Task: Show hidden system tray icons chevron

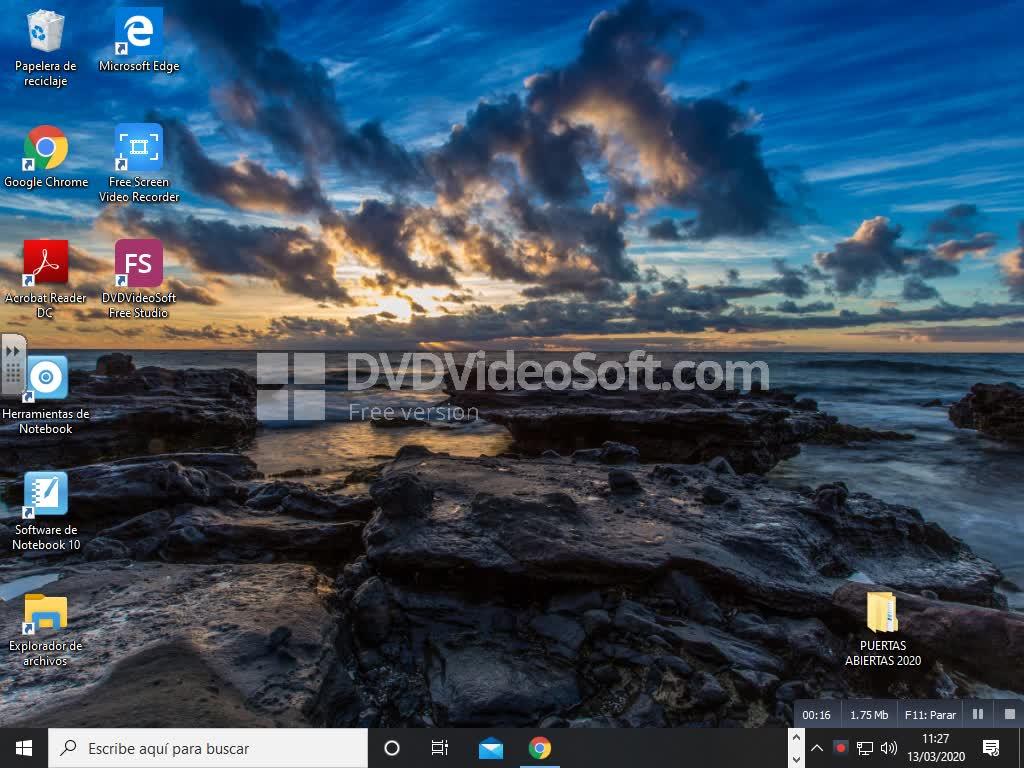Action: [x=817, y=748]
